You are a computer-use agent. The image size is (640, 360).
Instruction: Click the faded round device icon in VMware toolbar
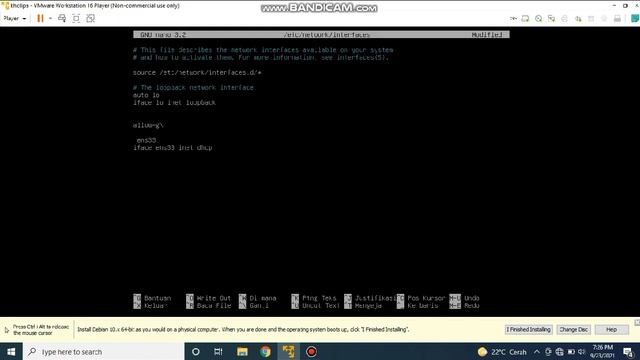click(x=604, y=18)
